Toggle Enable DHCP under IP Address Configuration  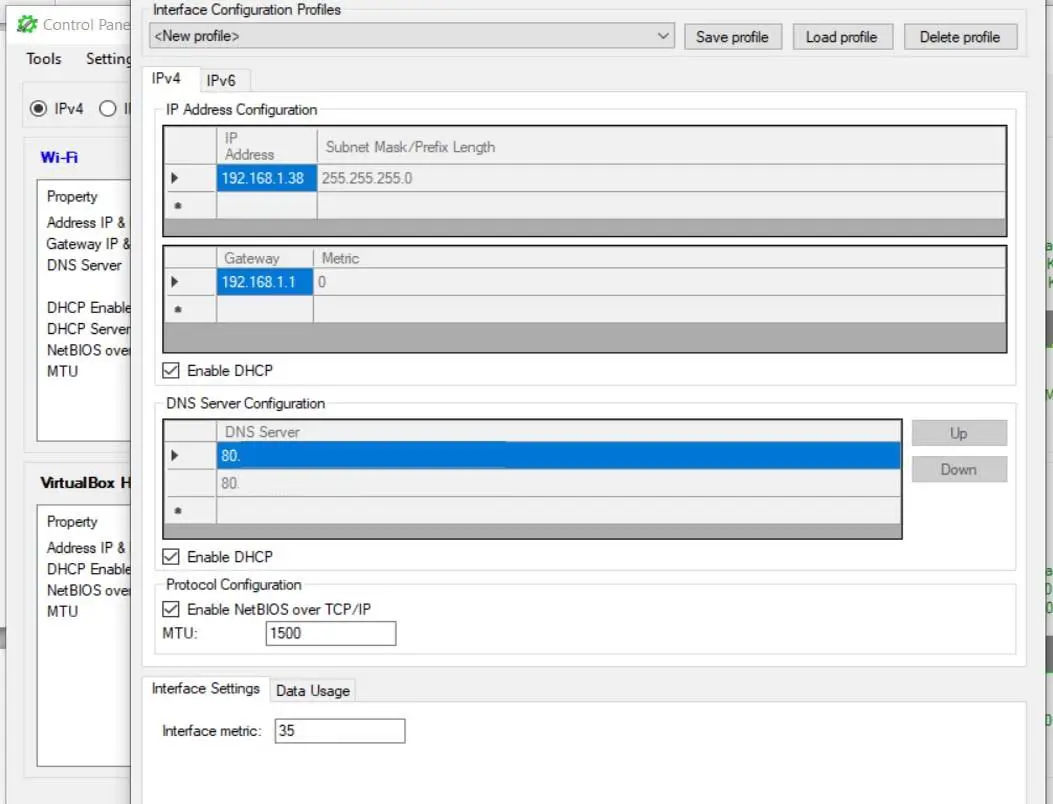click(171, 370)
